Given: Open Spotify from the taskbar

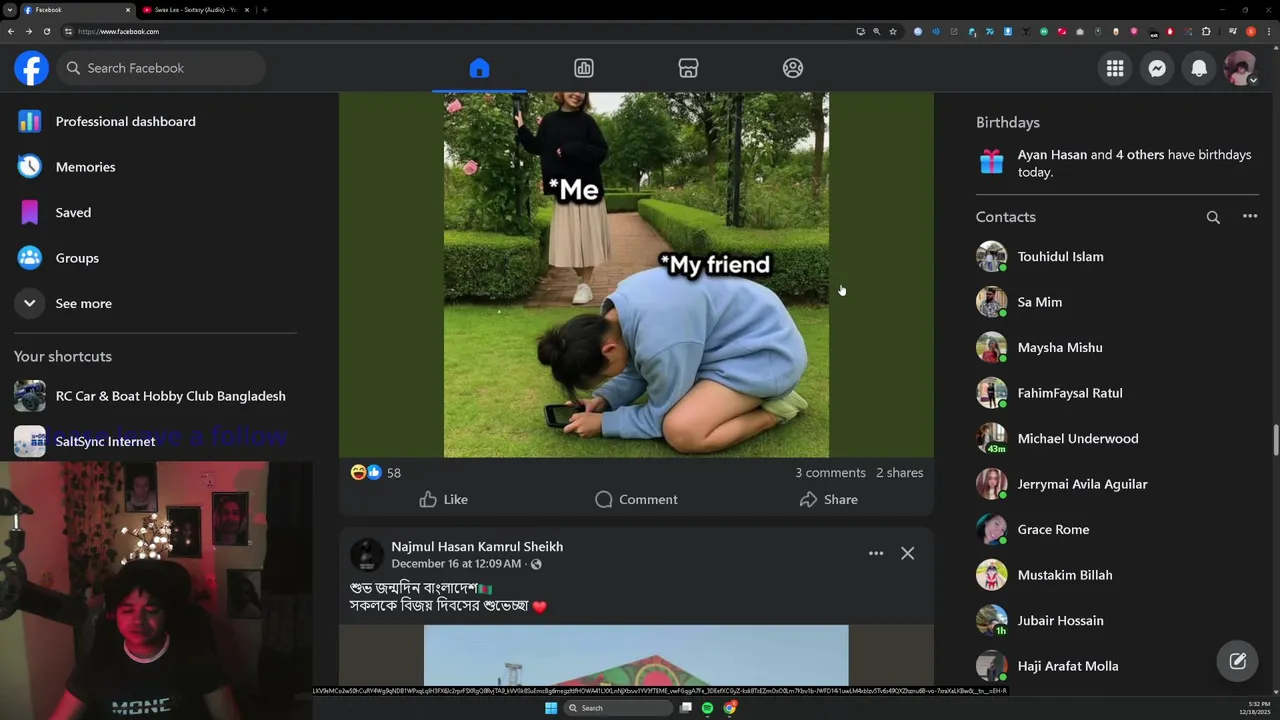Looking at the screenshot, I should point(707,708).
